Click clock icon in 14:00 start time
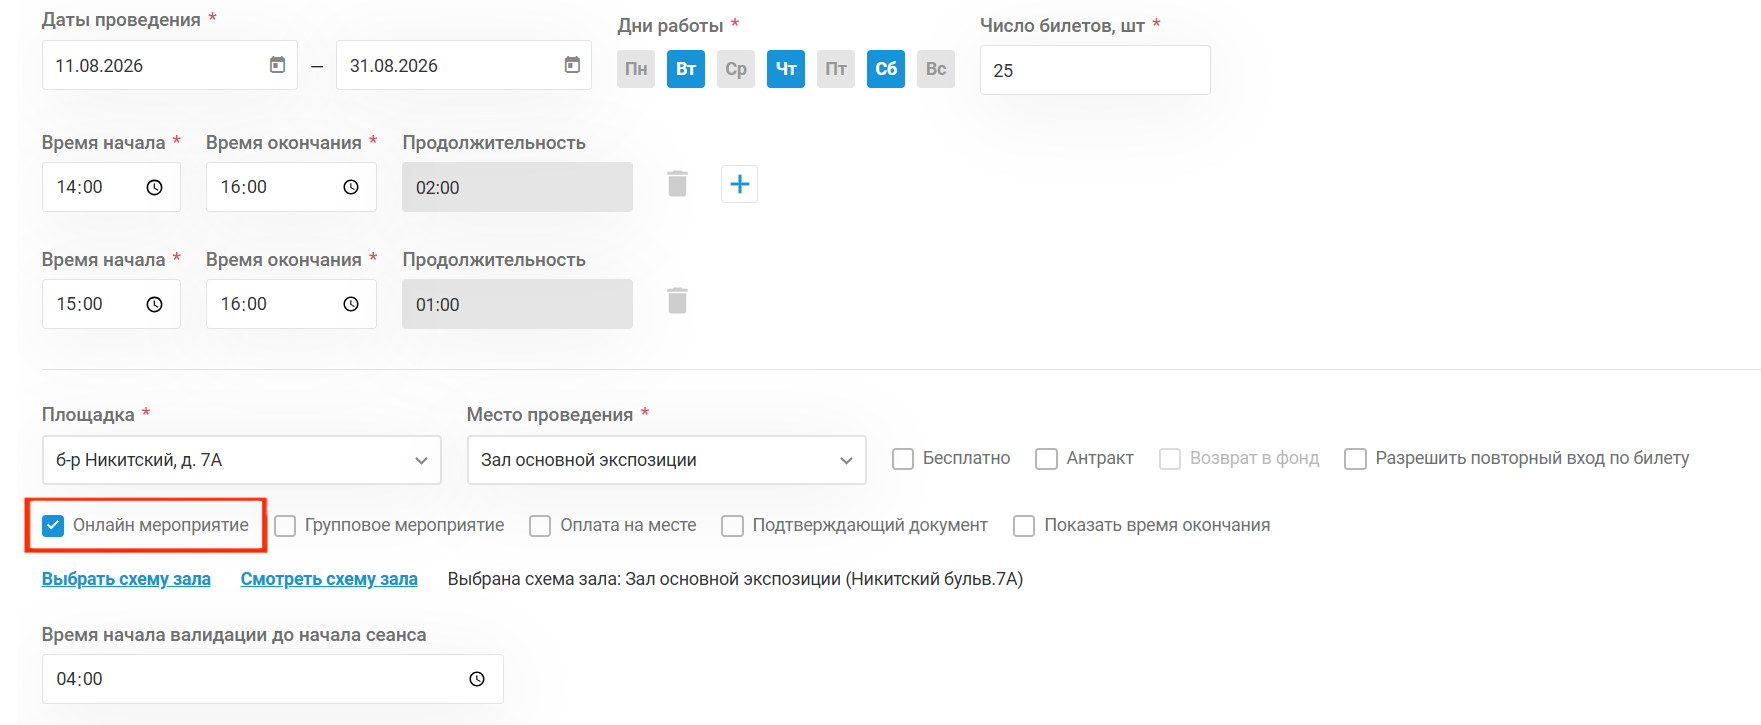The width and height of the screenshot is (1761, 725). [154, 187]
